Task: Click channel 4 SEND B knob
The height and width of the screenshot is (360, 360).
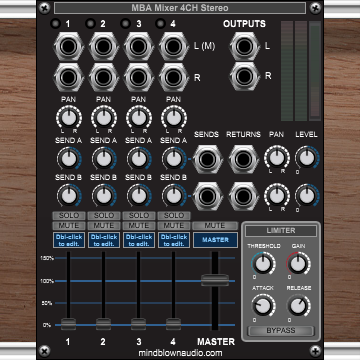Action: coord(174,196)
